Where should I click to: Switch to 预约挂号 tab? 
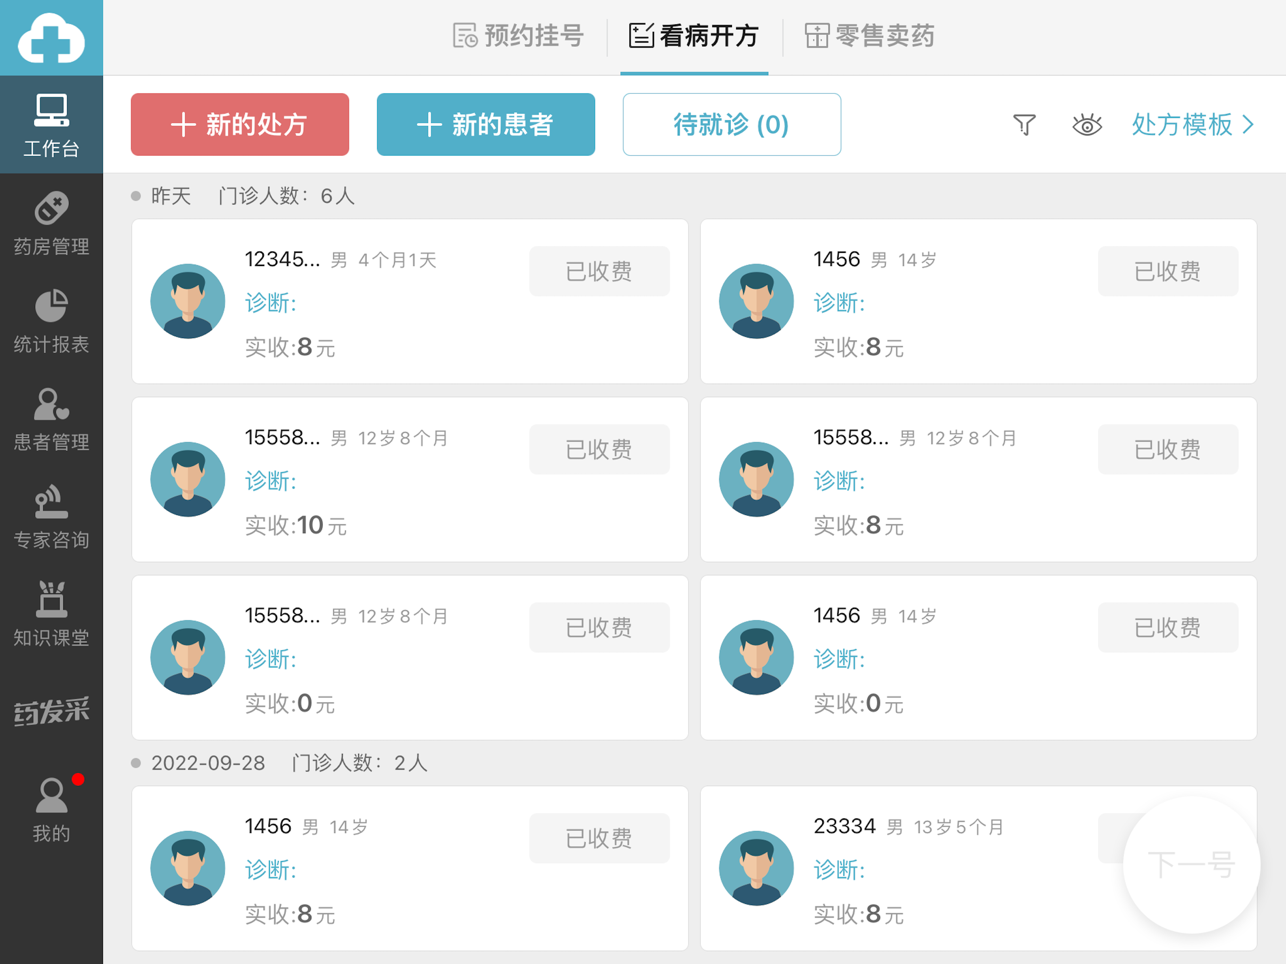pyautogui.click(x=518, y=37)
